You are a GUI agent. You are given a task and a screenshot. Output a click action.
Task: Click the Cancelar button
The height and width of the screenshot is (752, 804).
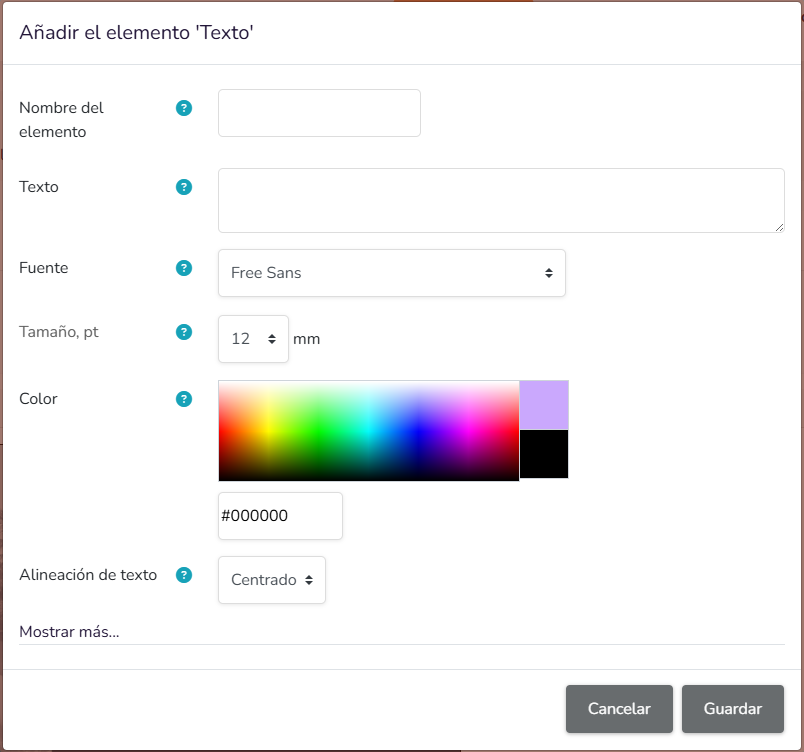tap(619, 708)
